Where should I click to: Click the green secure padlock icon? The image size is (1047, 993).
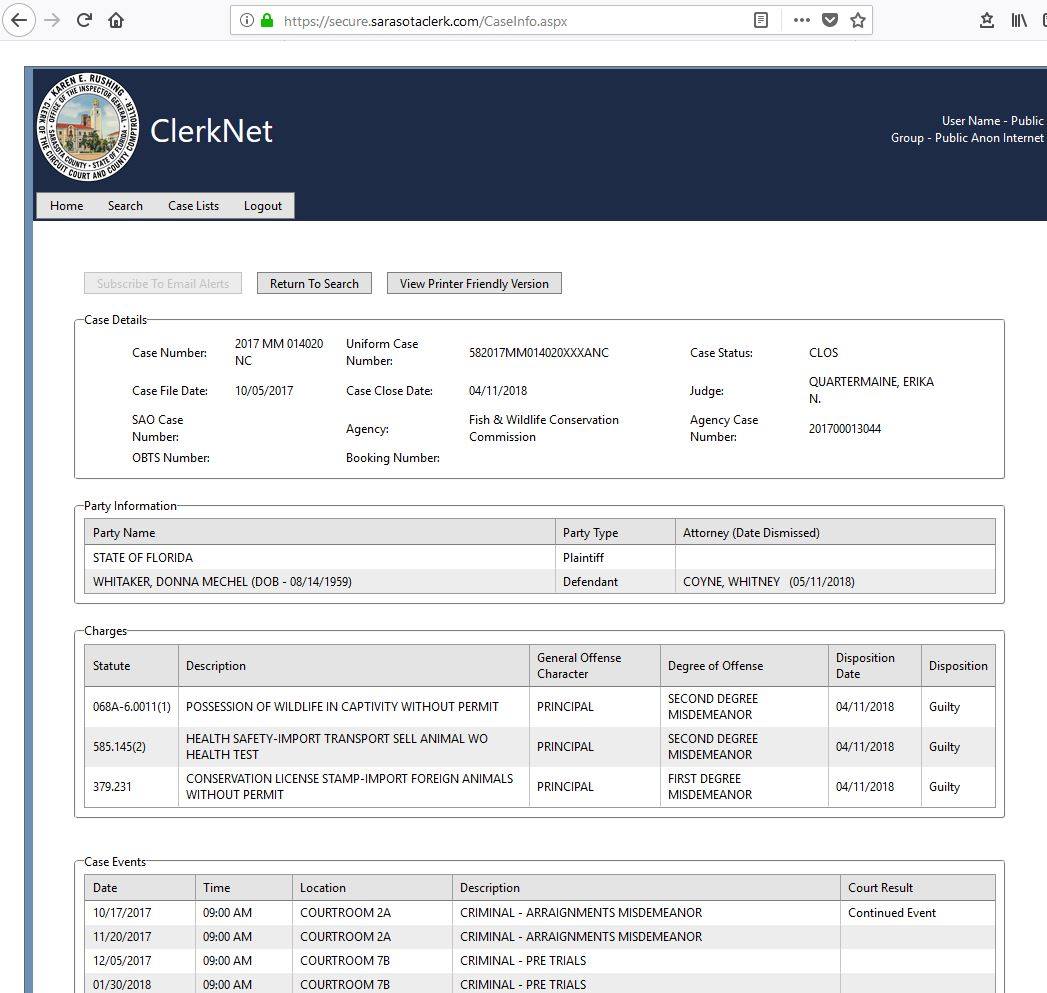tap(267, 21)
